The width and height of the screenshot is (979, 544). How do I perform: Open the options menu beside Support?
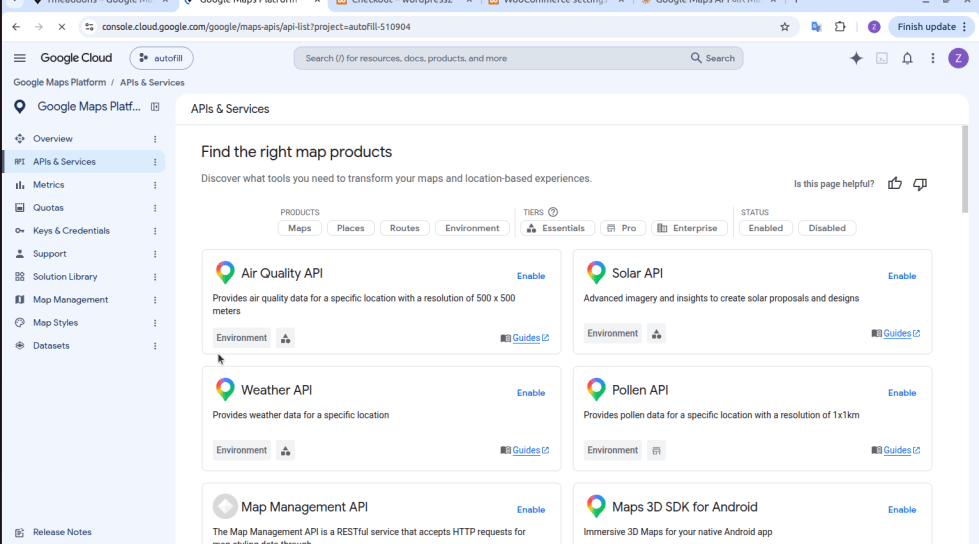tap(155, 254)
